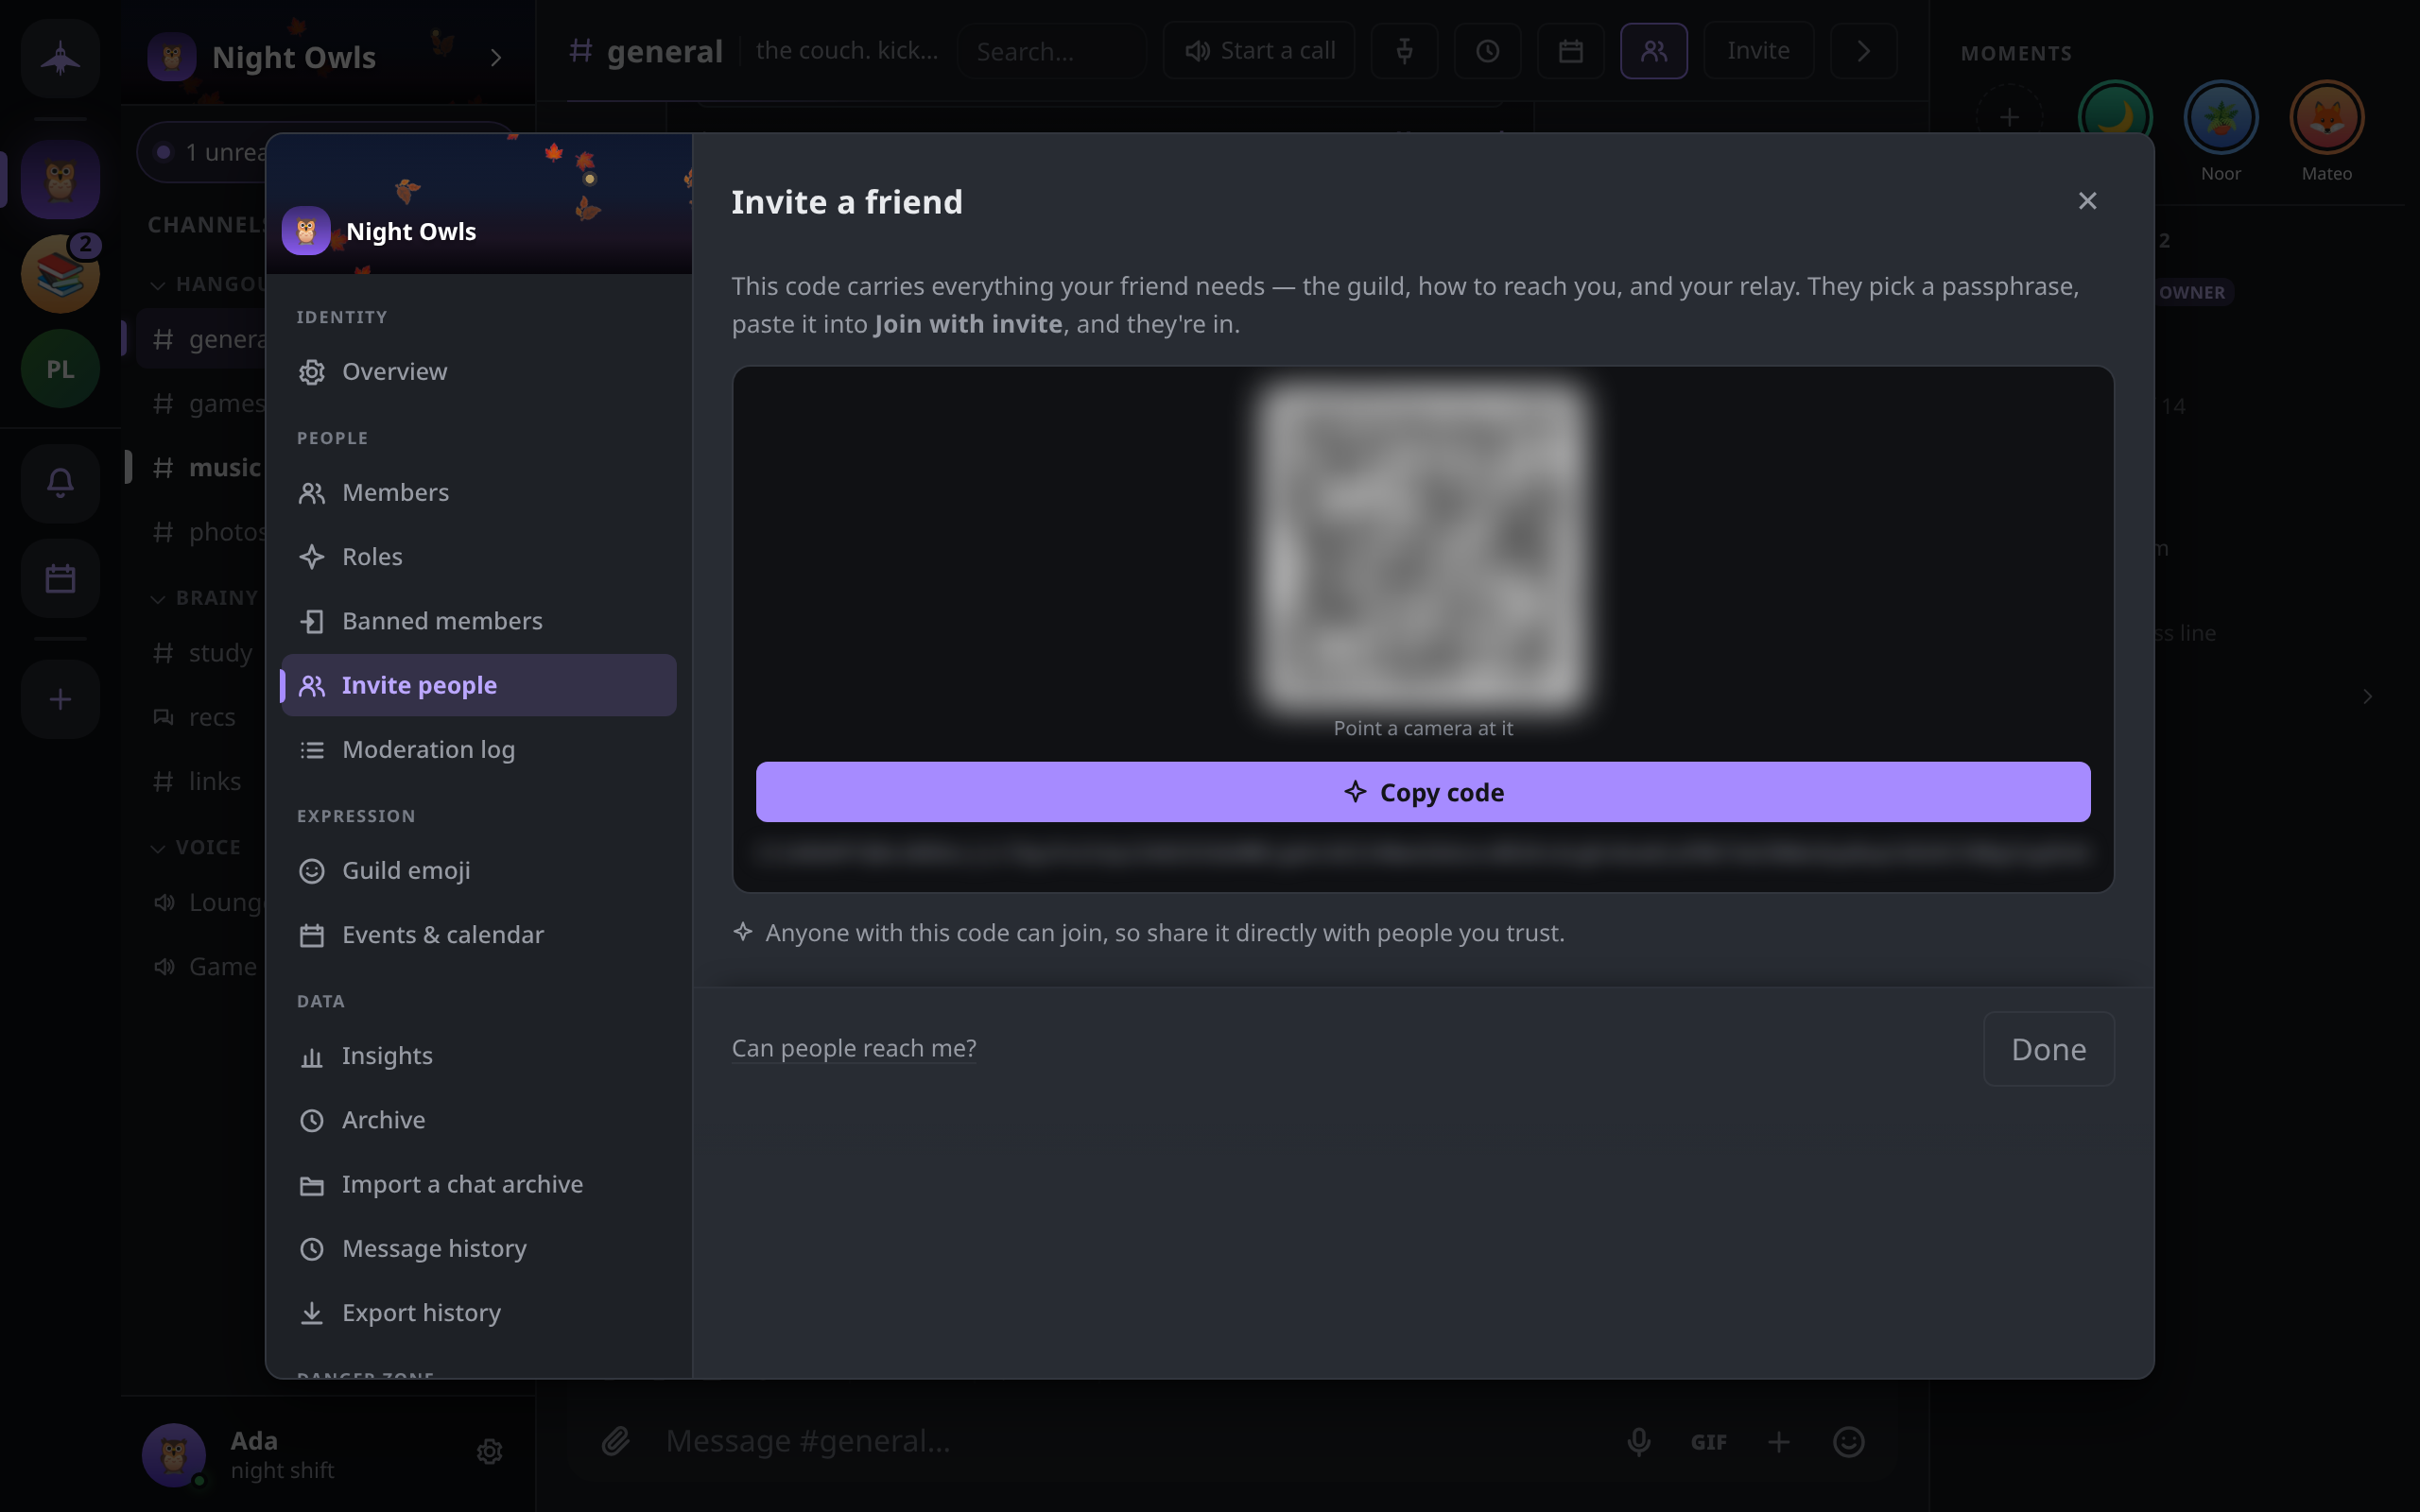Open notifications bell in the rail
This screenshot has width=2420, height=1512.
60,483
